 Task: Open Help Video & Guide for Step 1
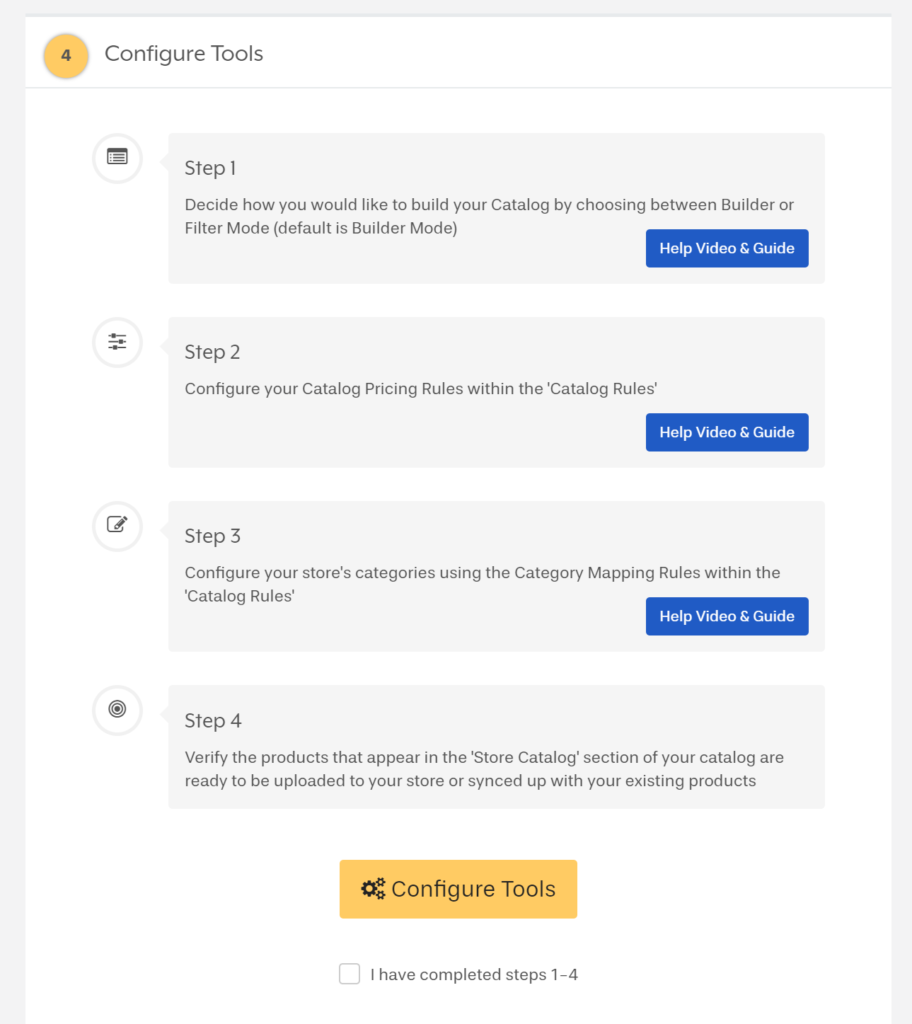(727, 248)
